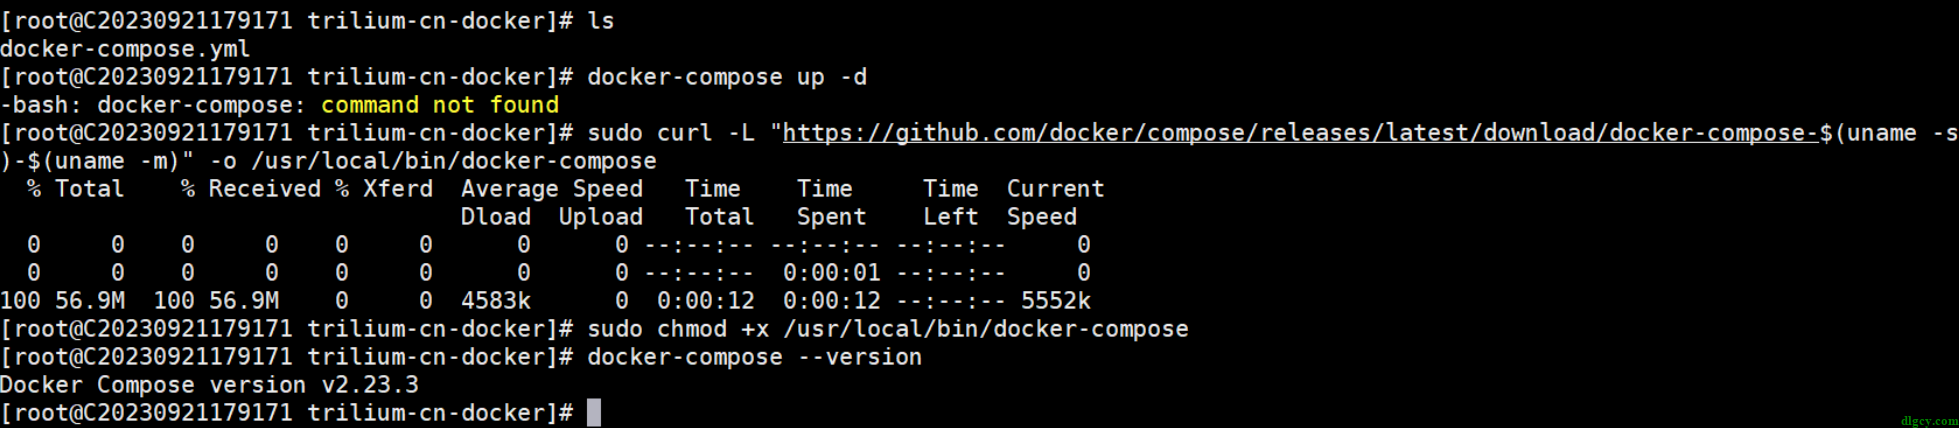
Task: Click the dlgcy.com watermark in the corner
Action: pos(1929,421)
